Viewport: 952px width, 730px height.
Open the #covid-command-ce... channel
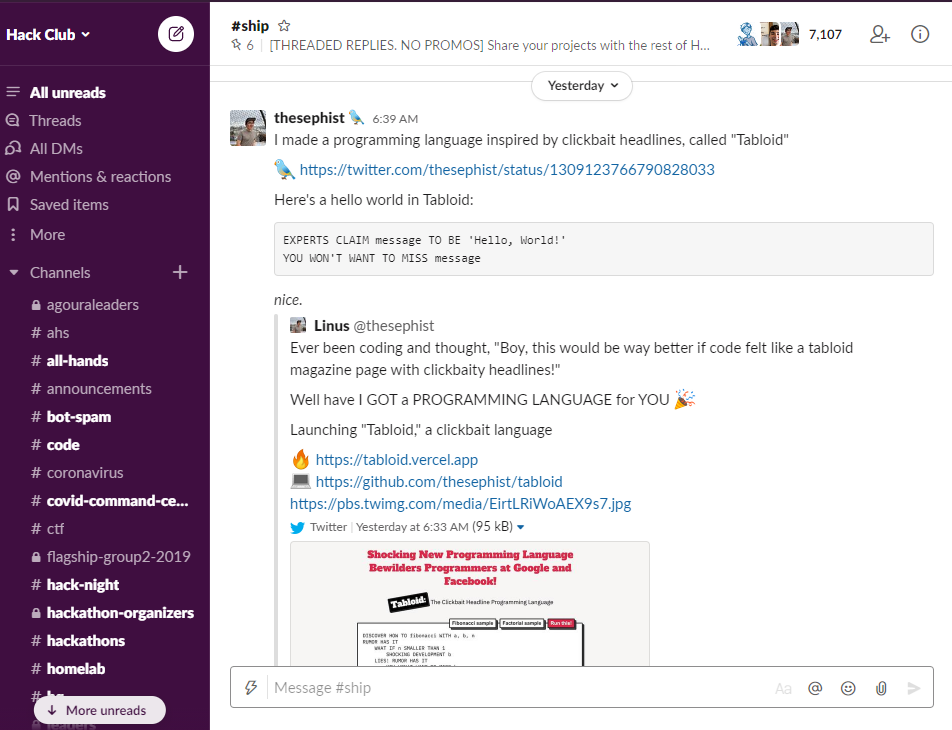click(x=117, y=500)
